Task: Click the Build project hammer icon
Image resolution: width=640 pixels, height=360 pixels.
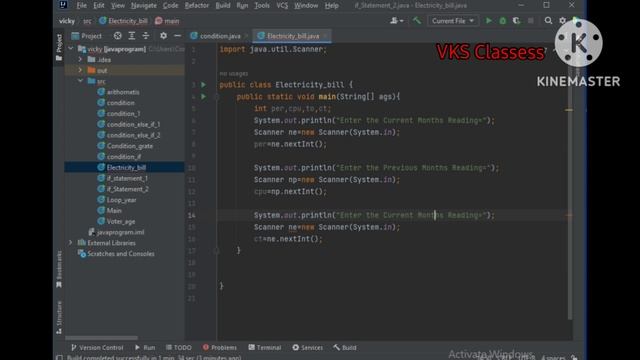Action: pos(417,20)
